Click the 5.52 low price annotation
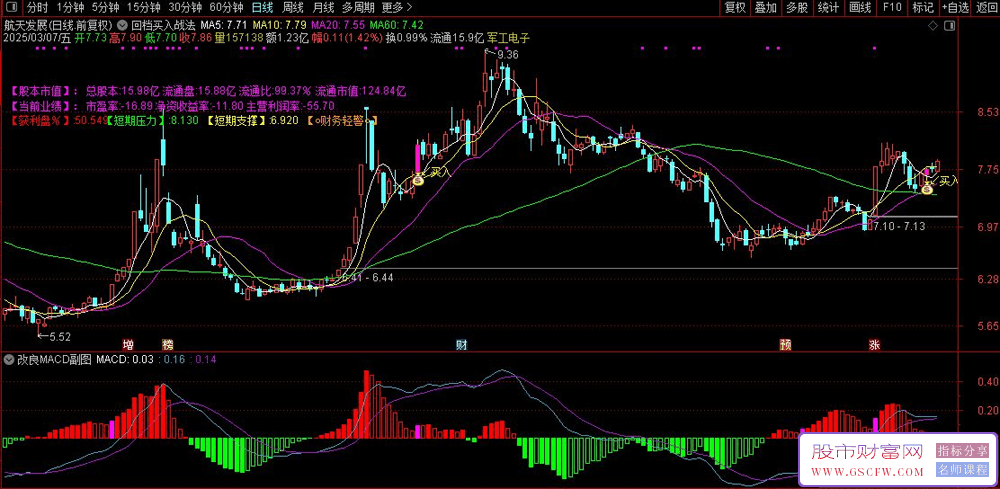The image size is (1000, 489). tap(60, 336)
